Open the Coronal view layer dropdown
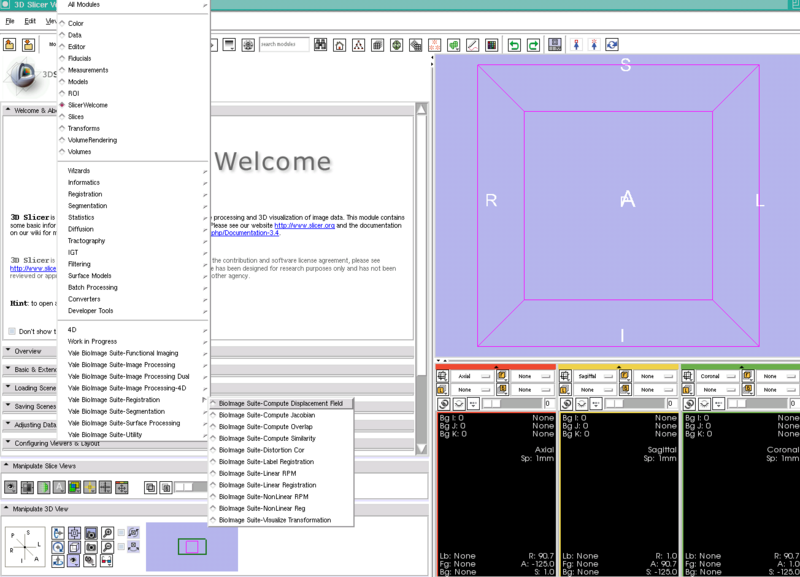 [768, 376]
